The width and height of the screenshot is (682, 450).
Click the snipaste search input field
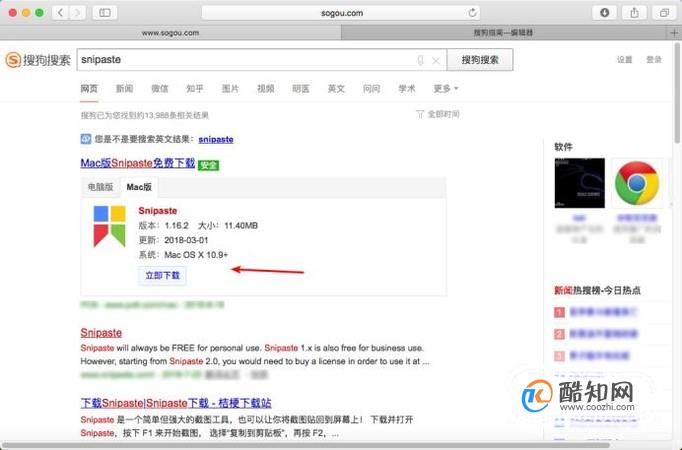click(x=246, y=60)
